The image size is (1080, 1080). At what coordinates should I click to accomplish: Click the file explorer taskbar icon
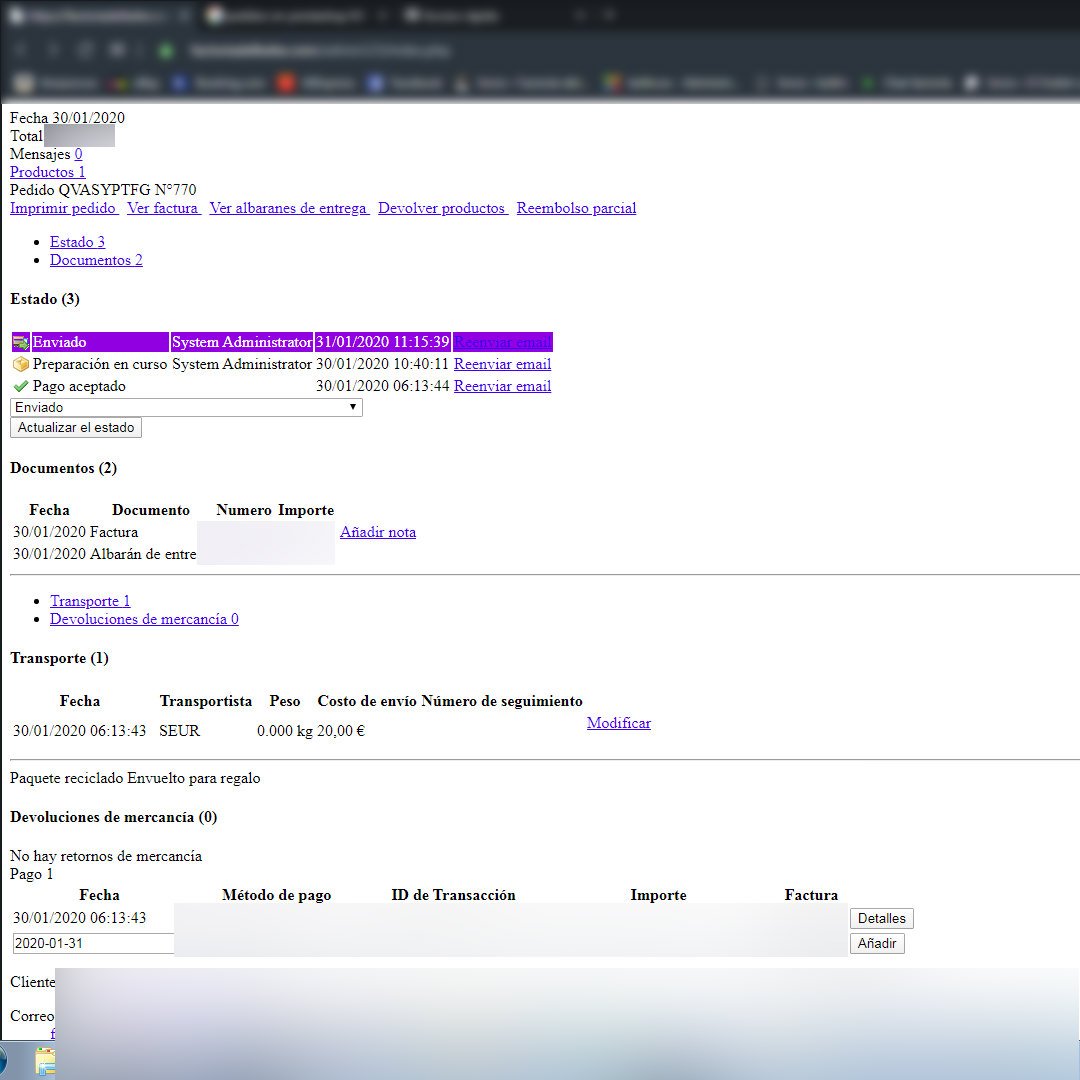pos(45,1061)
